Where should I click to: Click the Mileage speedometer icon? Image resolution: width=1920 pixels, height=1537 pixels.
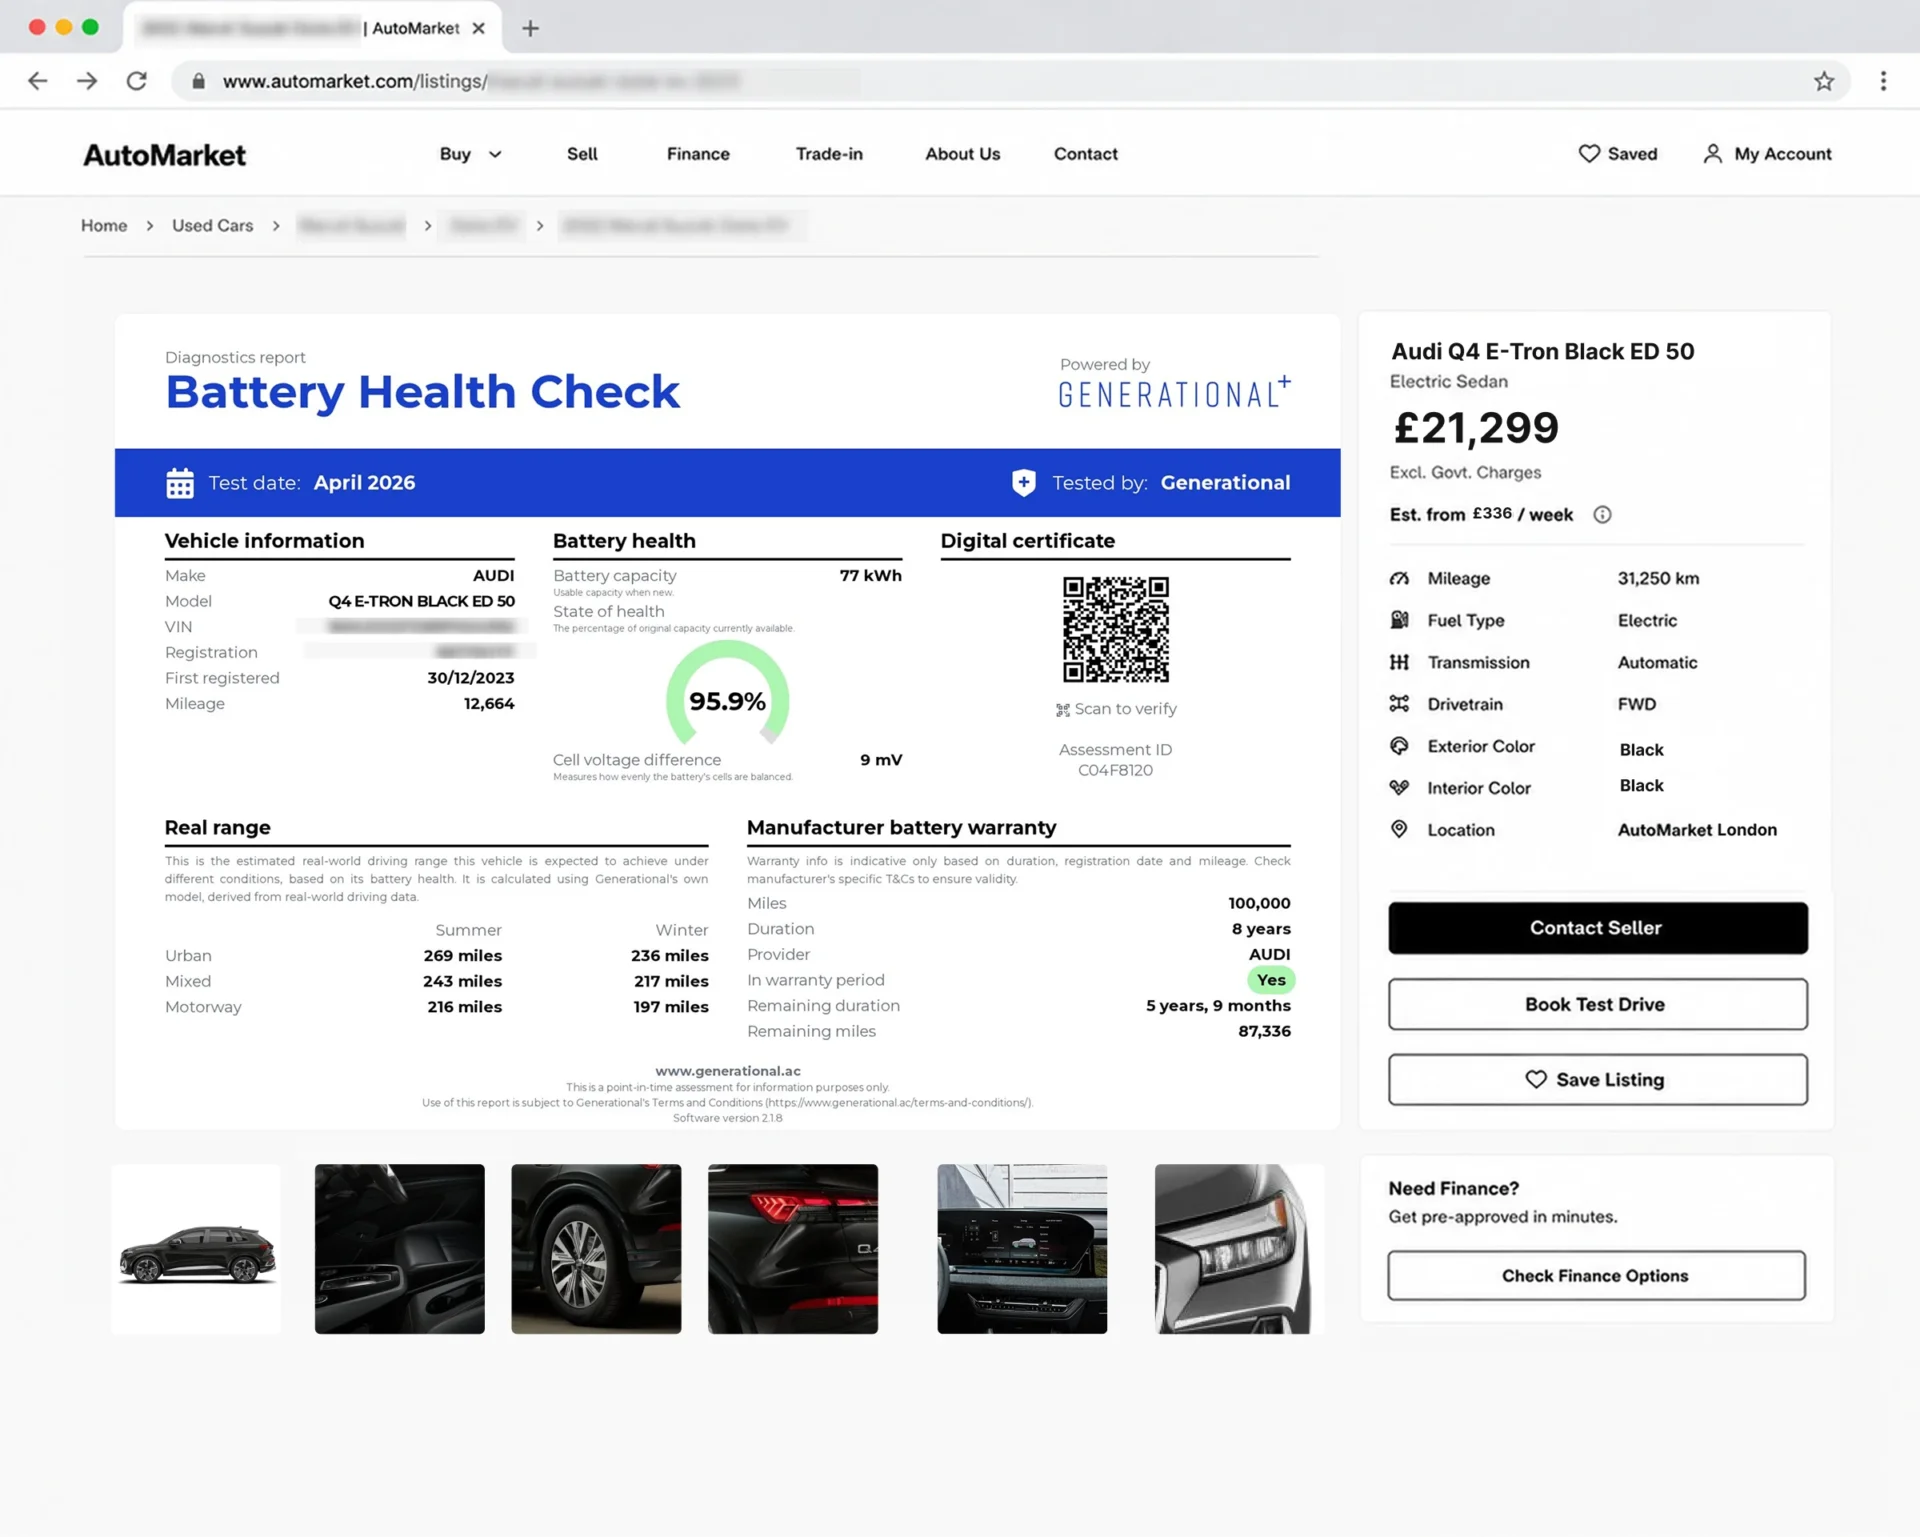point(1399,579)
